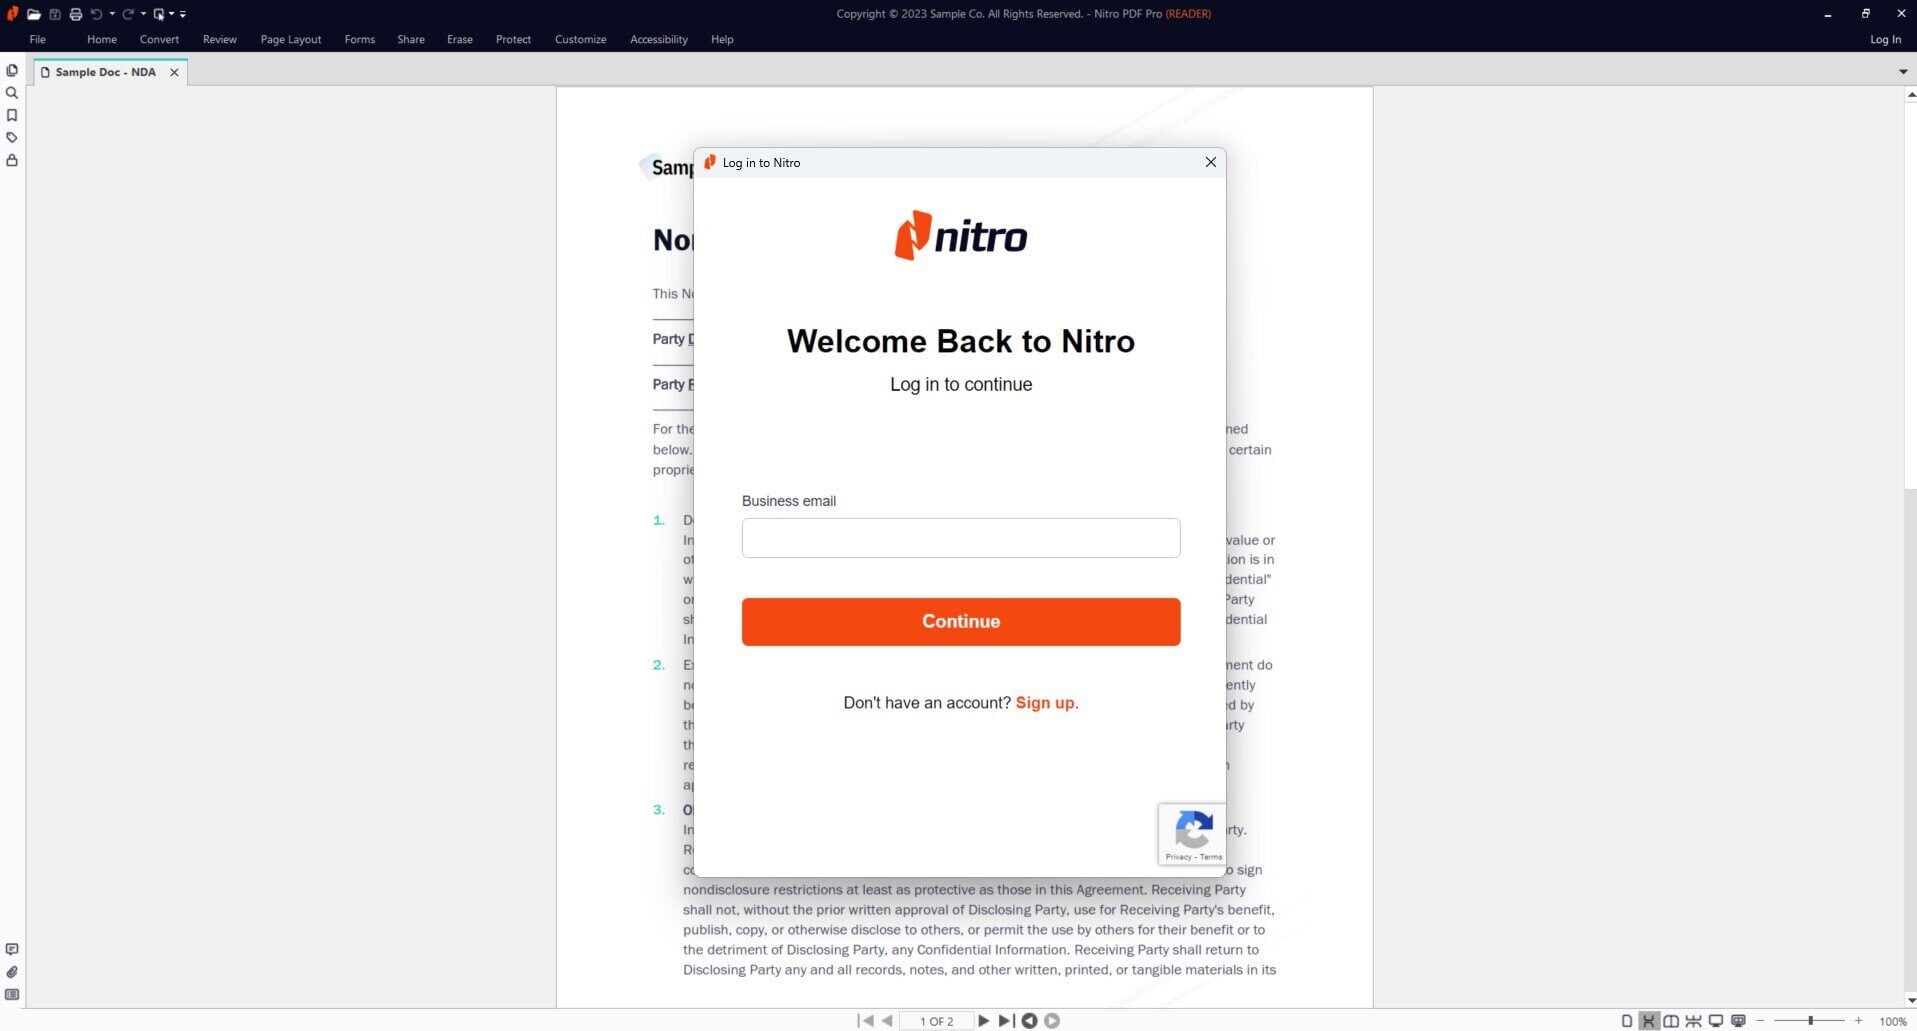
Task: Open the Redo history dropdown arrow
Action: point(143,14)
